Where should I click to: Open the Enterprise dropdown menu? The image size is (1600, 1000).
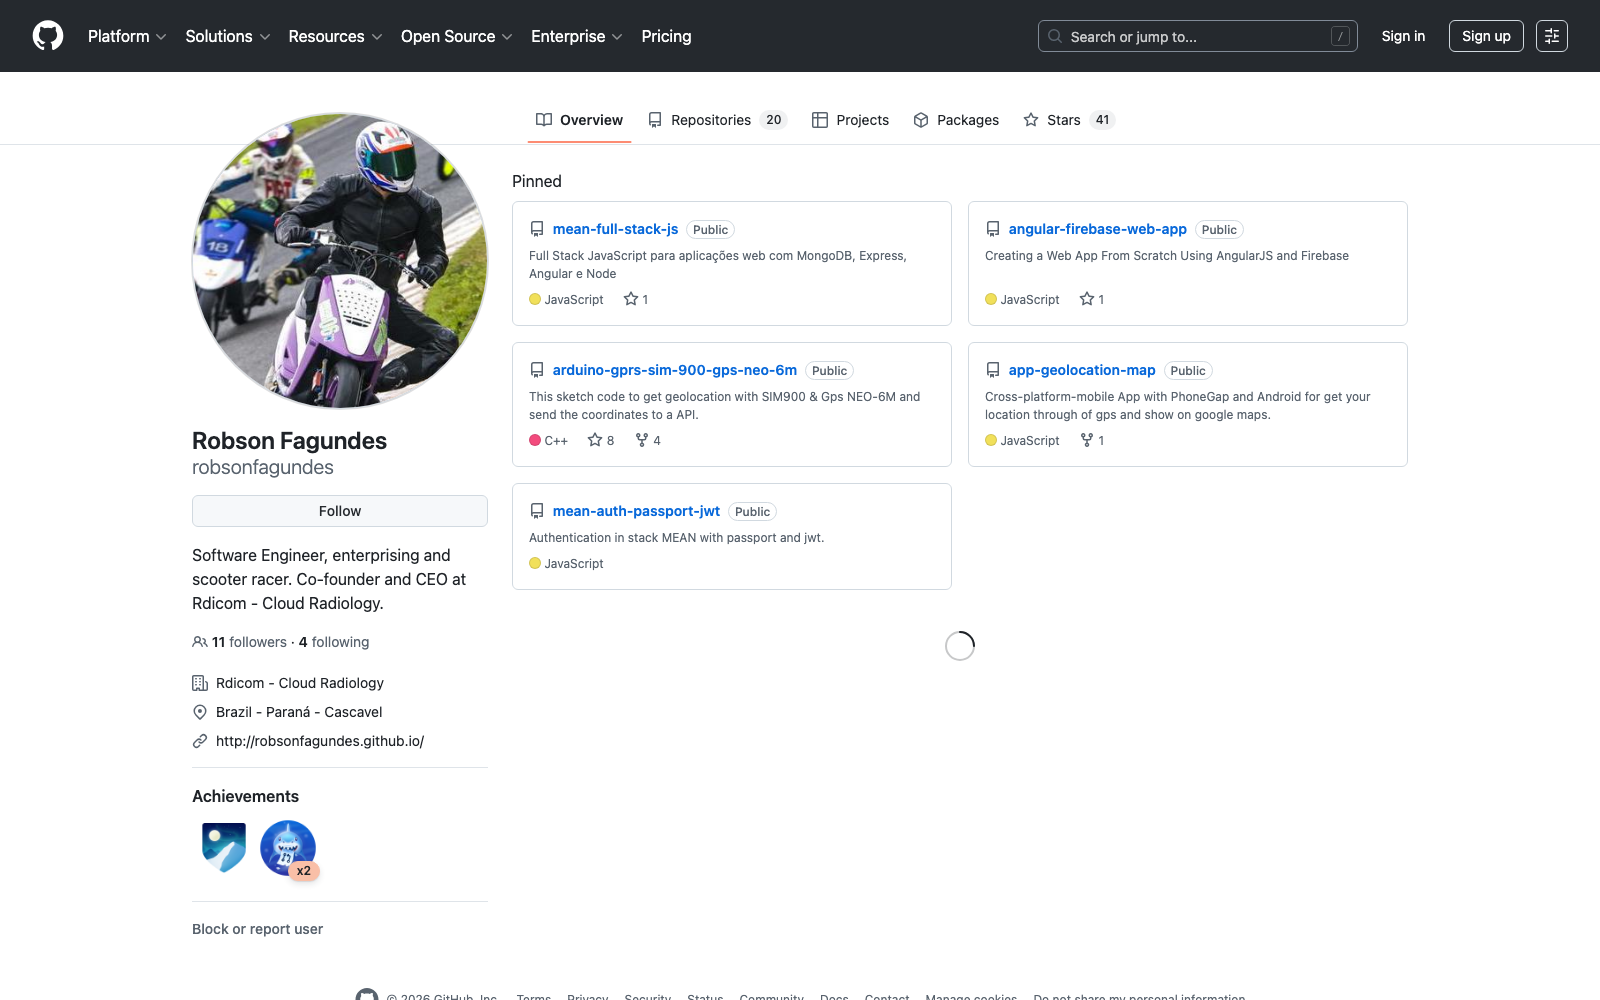[x=577, y=36]
